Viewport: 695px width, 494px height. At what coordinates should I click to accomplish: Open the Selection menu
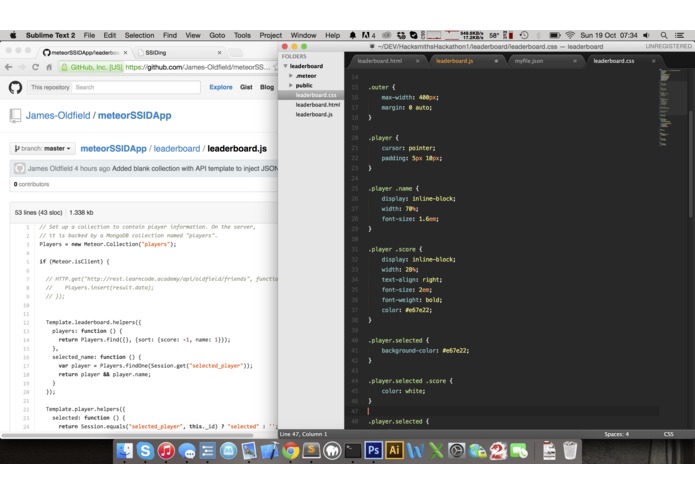139,35
